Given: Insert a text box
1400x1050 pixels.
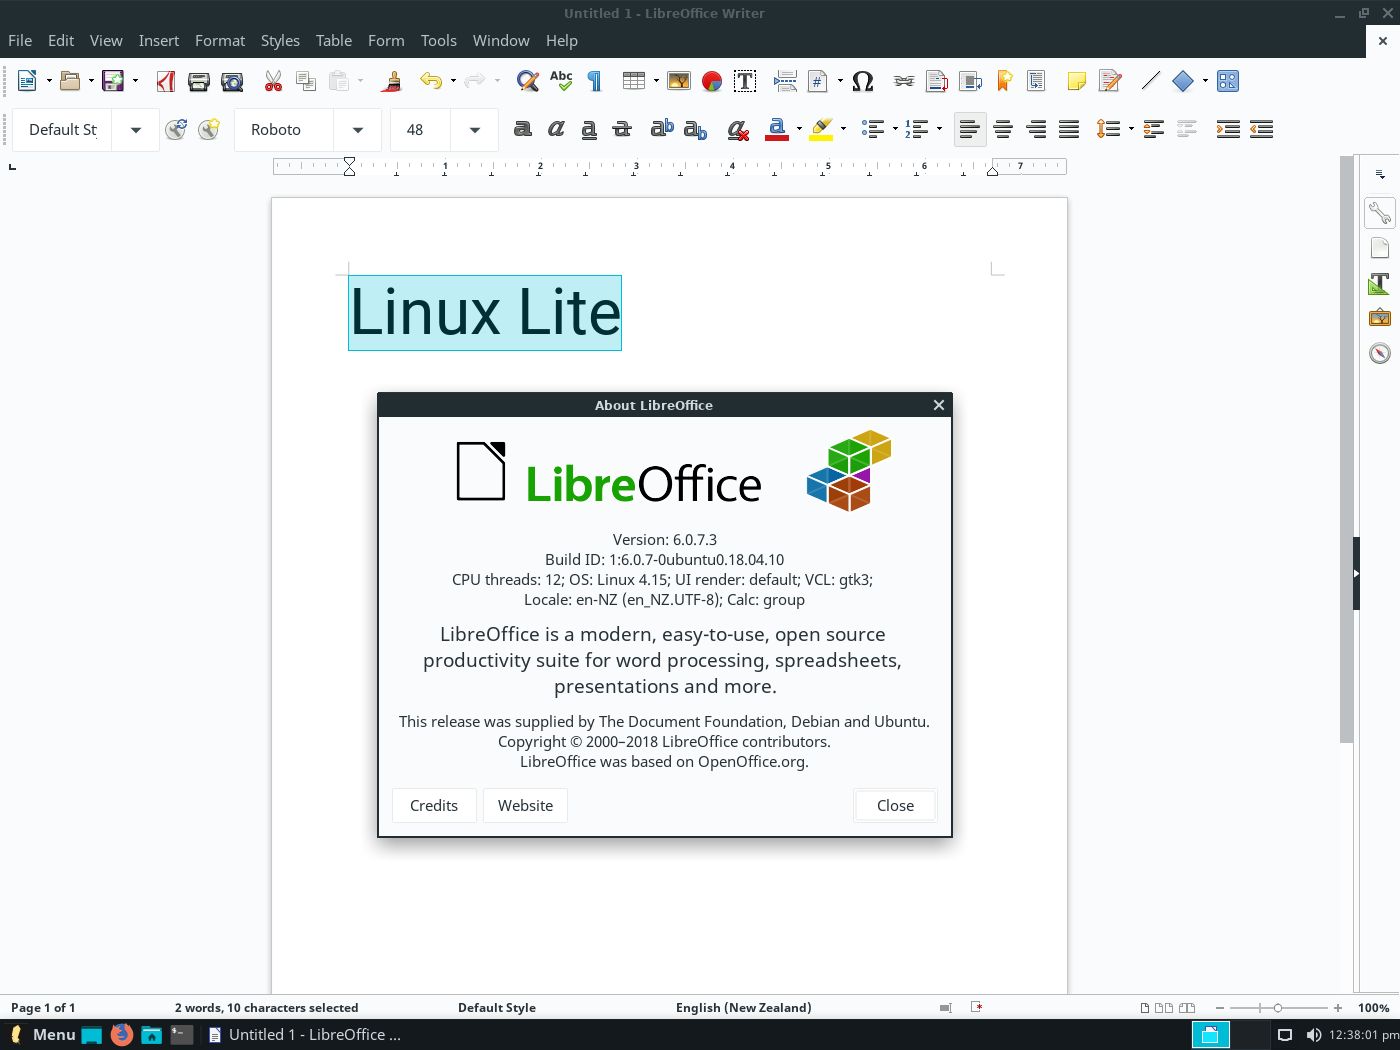Looking at the screenshot, I should click(x=745, y=81).
